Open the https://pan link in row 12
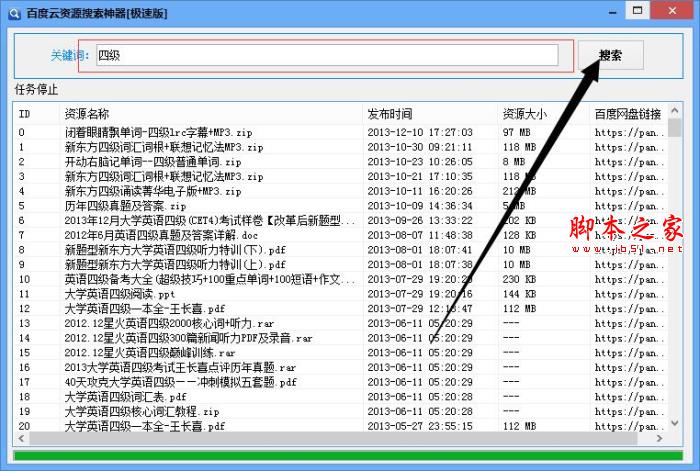 tap(629, 308)
